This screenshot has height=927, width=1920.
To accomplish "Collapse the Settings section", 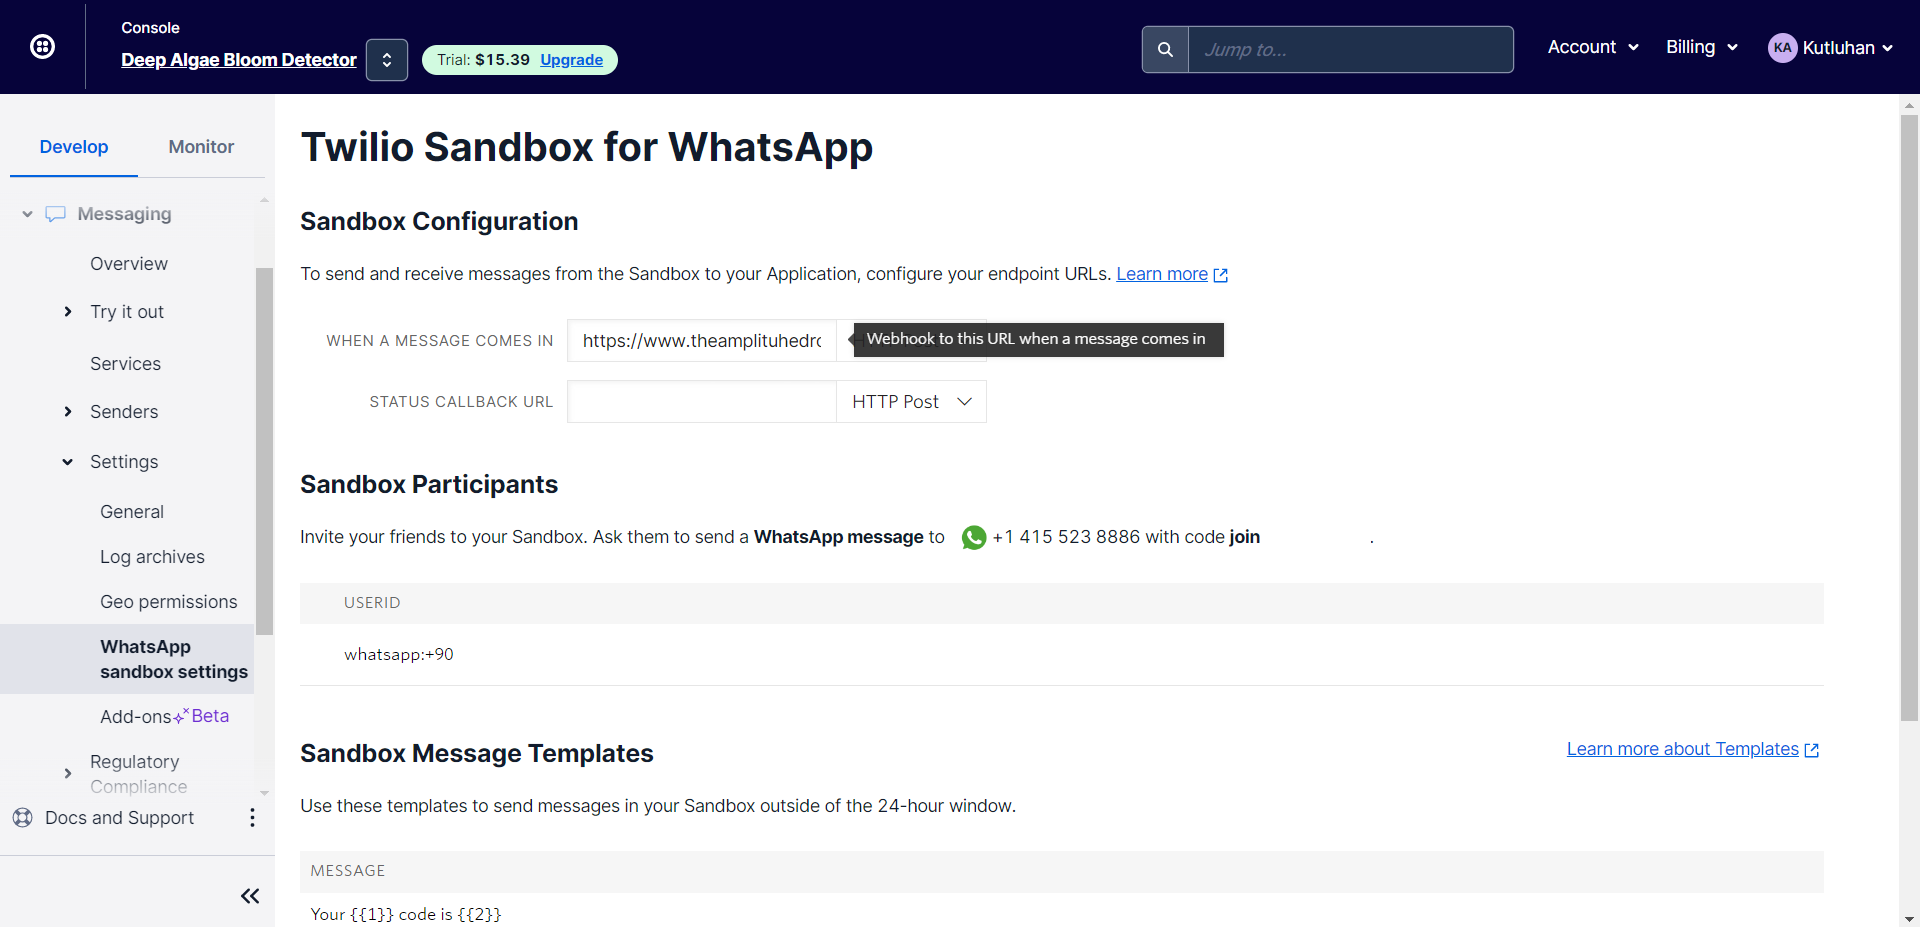I will click(x=66, y=461).
